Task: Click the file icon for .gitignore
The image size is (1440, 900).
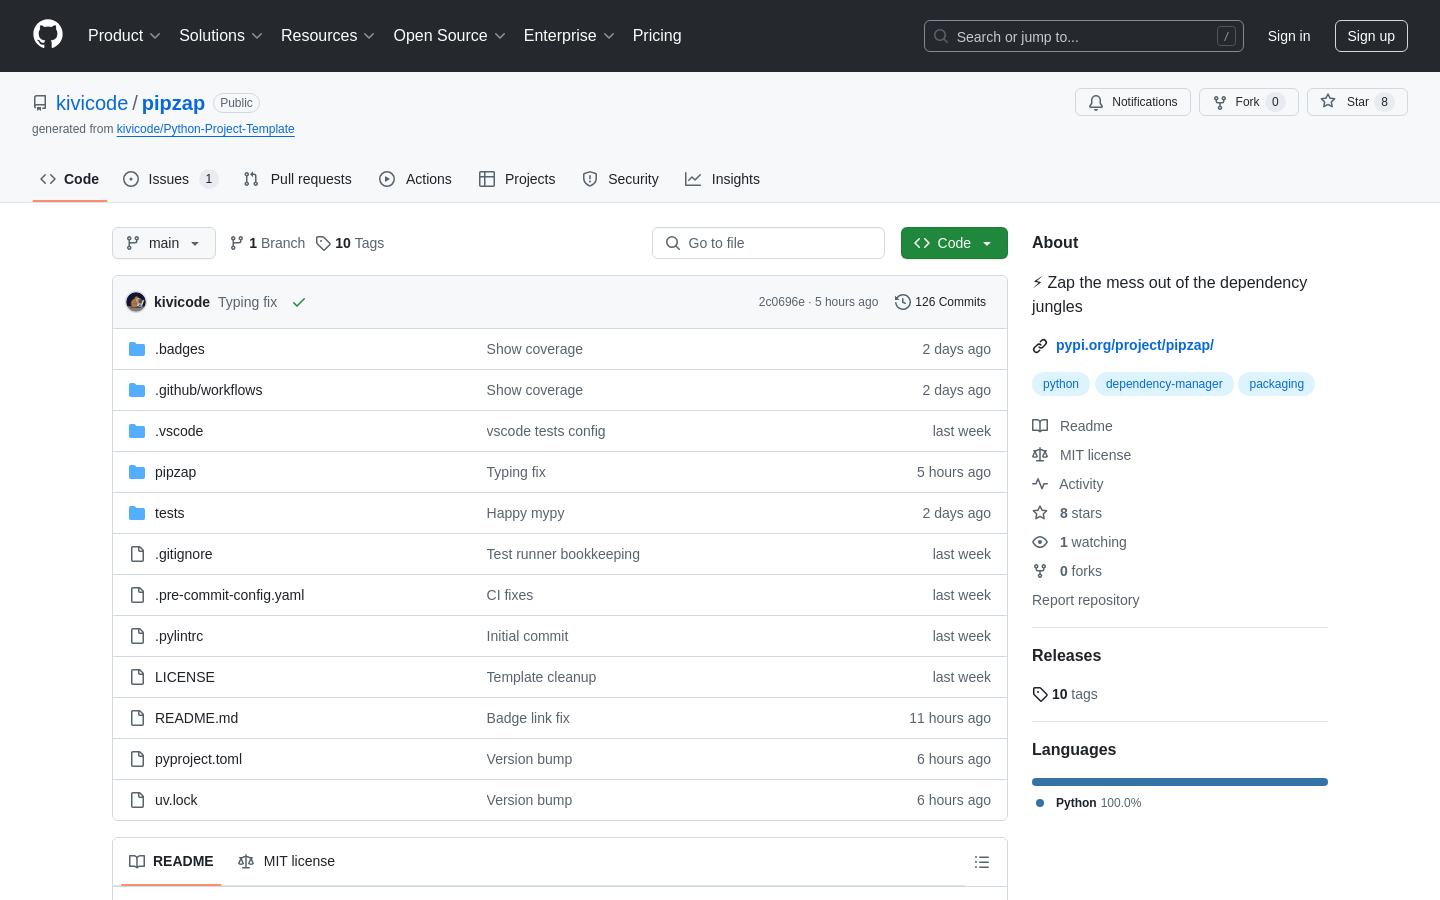Action: tap(137, 554)
